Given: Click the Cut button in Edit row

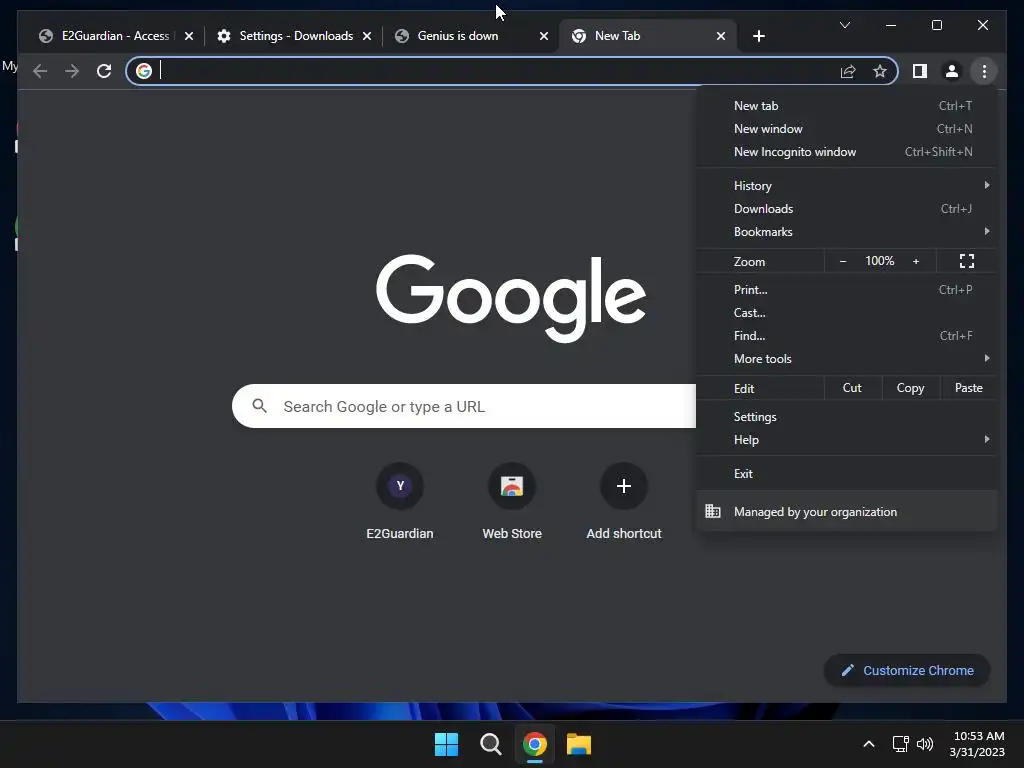Looking at the screenshot, I should click(852, 388).
